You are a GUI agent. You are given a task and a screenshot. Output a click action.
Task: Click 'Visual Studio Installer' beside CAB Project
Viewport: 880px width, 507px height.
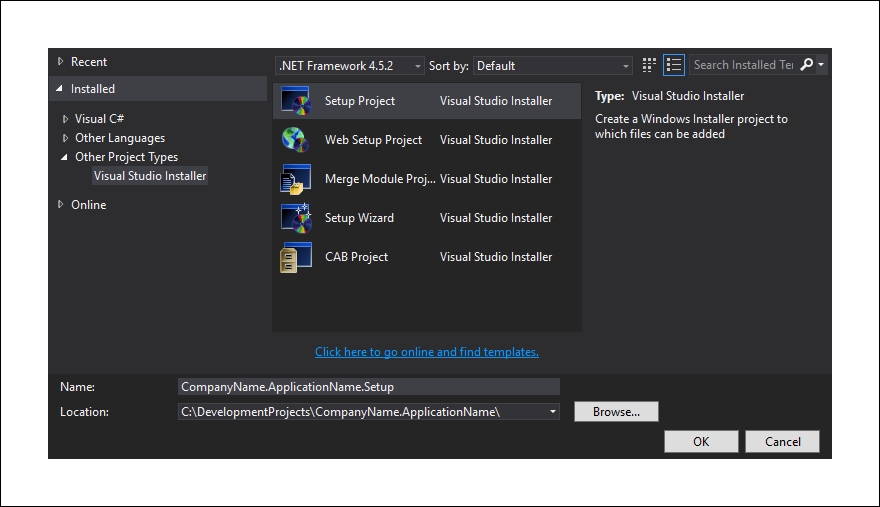(x=496, y=257)
